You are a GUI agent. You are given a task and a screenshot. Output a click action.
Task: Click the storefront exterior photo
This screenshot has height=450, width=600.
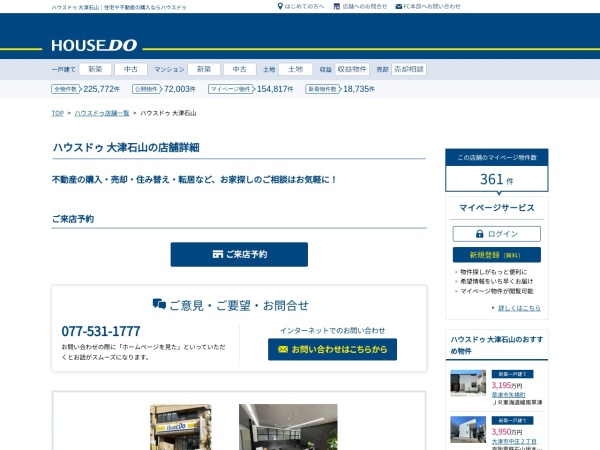(181, 427)
